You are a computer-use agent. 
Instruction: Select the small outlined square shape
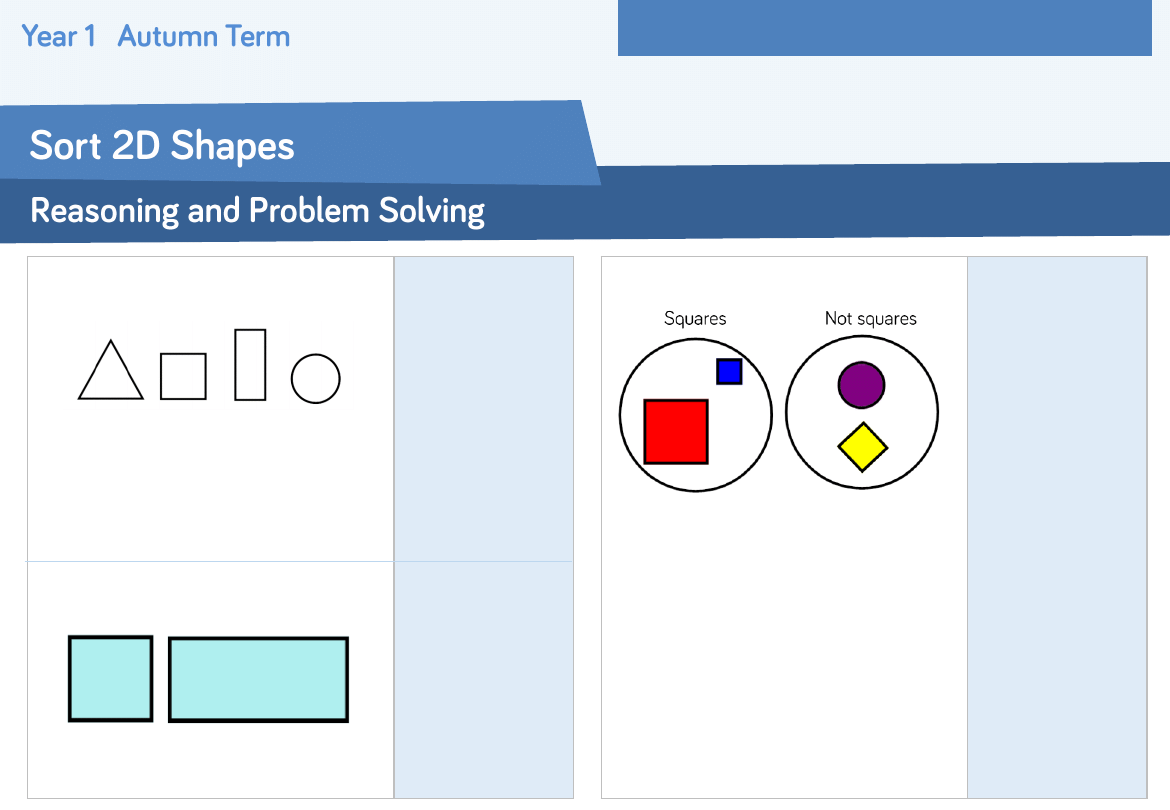point(183,376)
